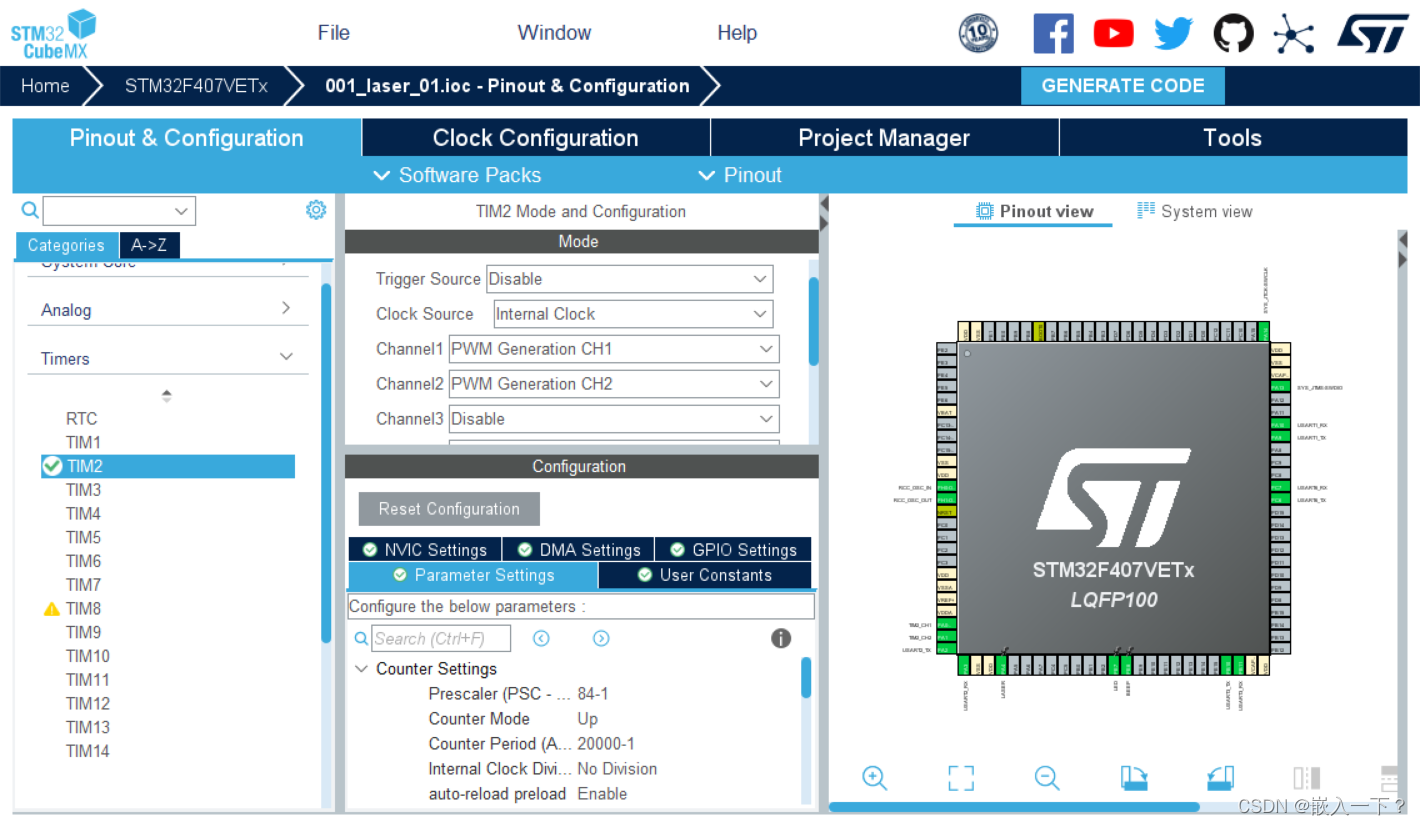
Task: Click the Prescaler value 84-1
Action: (x=593, y=694)
